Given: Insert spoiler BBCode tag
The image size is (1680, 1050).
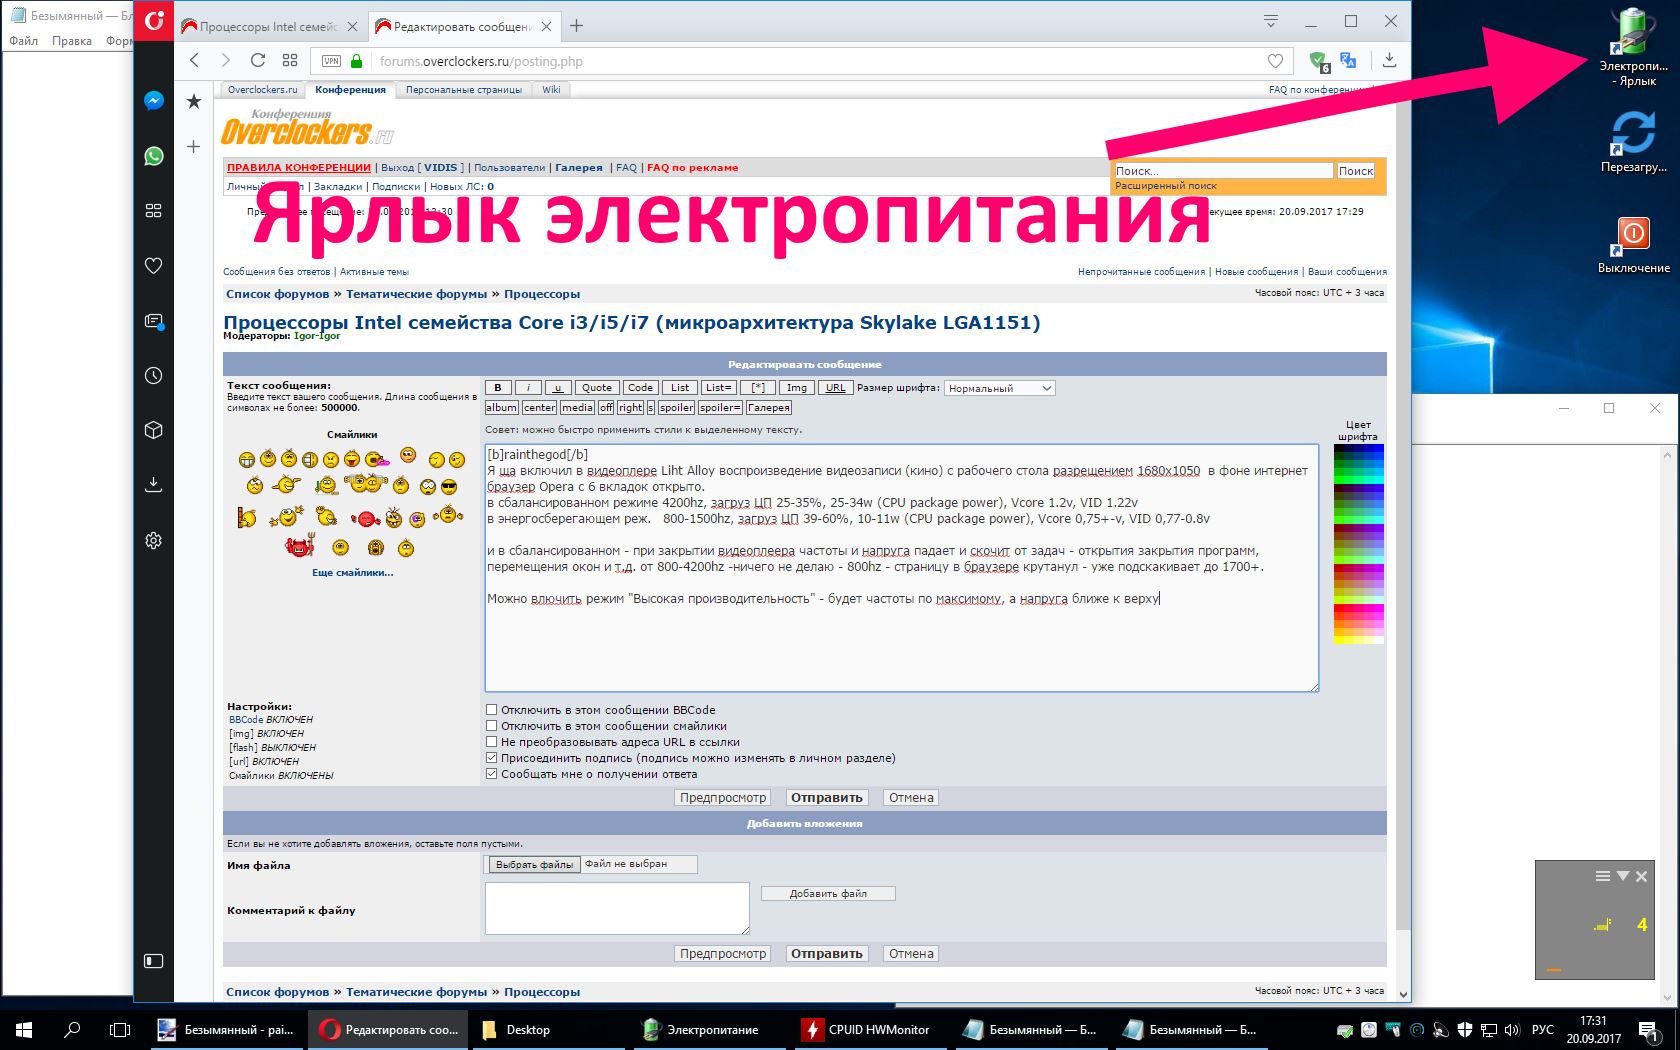Looking at the screenshot, I should pyautogui.click(x=676, y=408).
